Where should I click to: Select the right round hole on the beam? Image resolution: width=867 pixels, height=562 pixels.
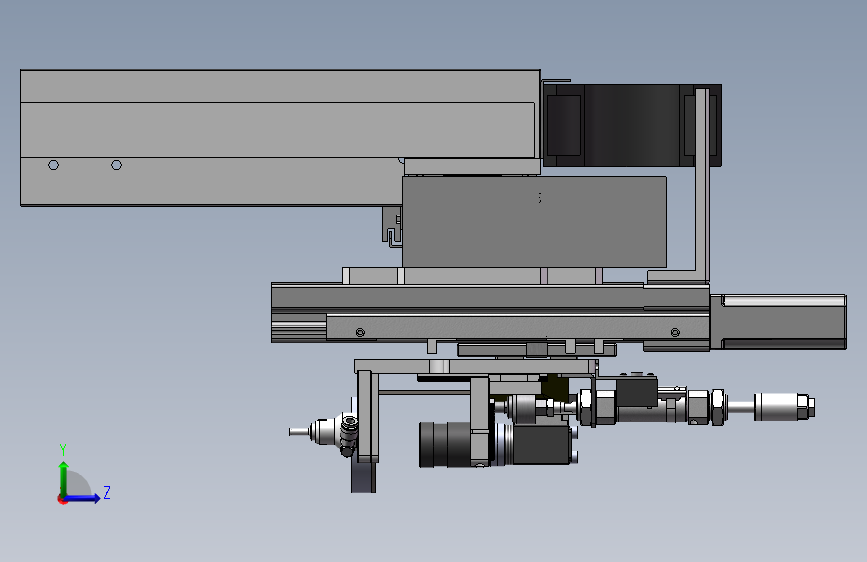[116, 165]
